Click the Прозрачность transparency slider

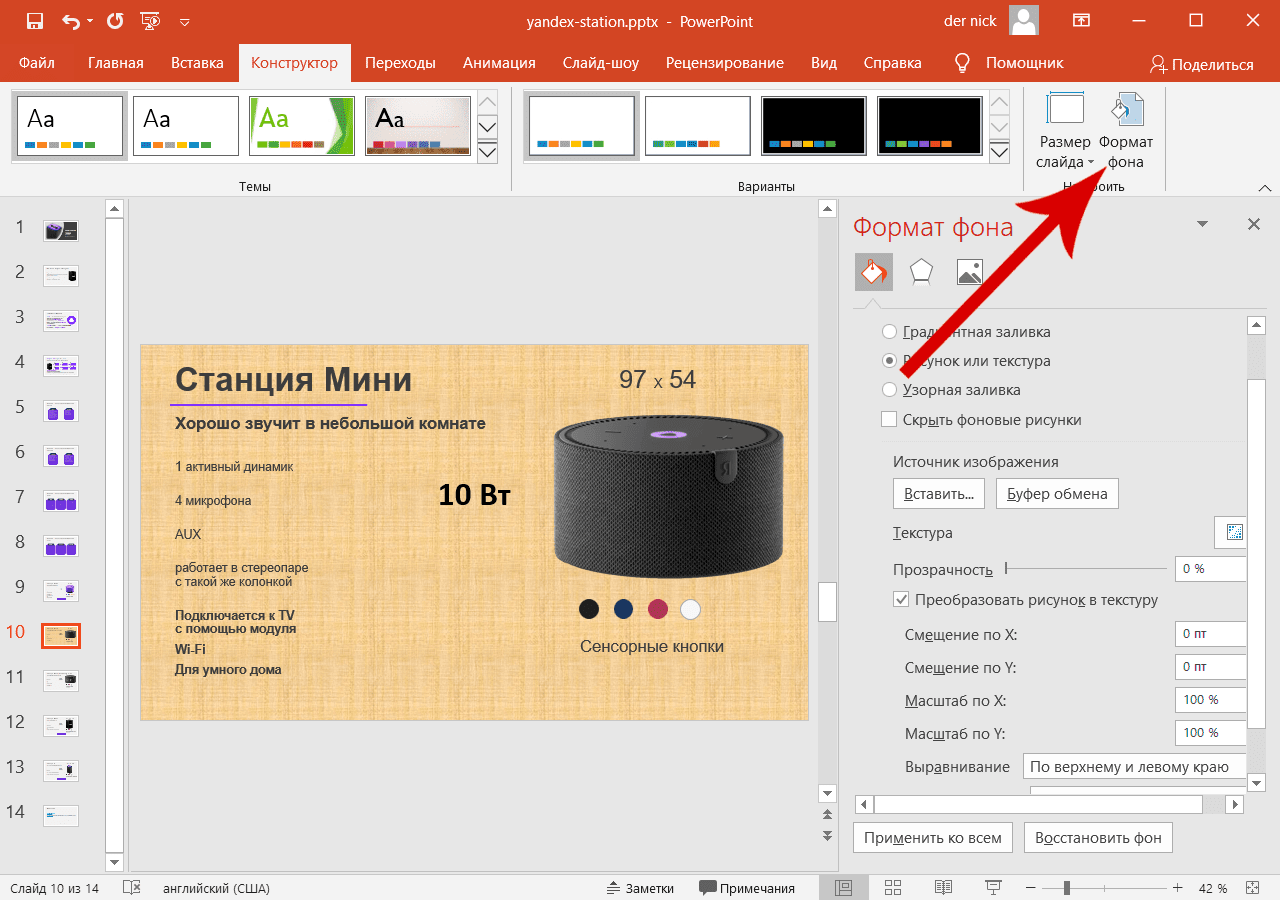pyautogui.click(x=1086, y=568)
